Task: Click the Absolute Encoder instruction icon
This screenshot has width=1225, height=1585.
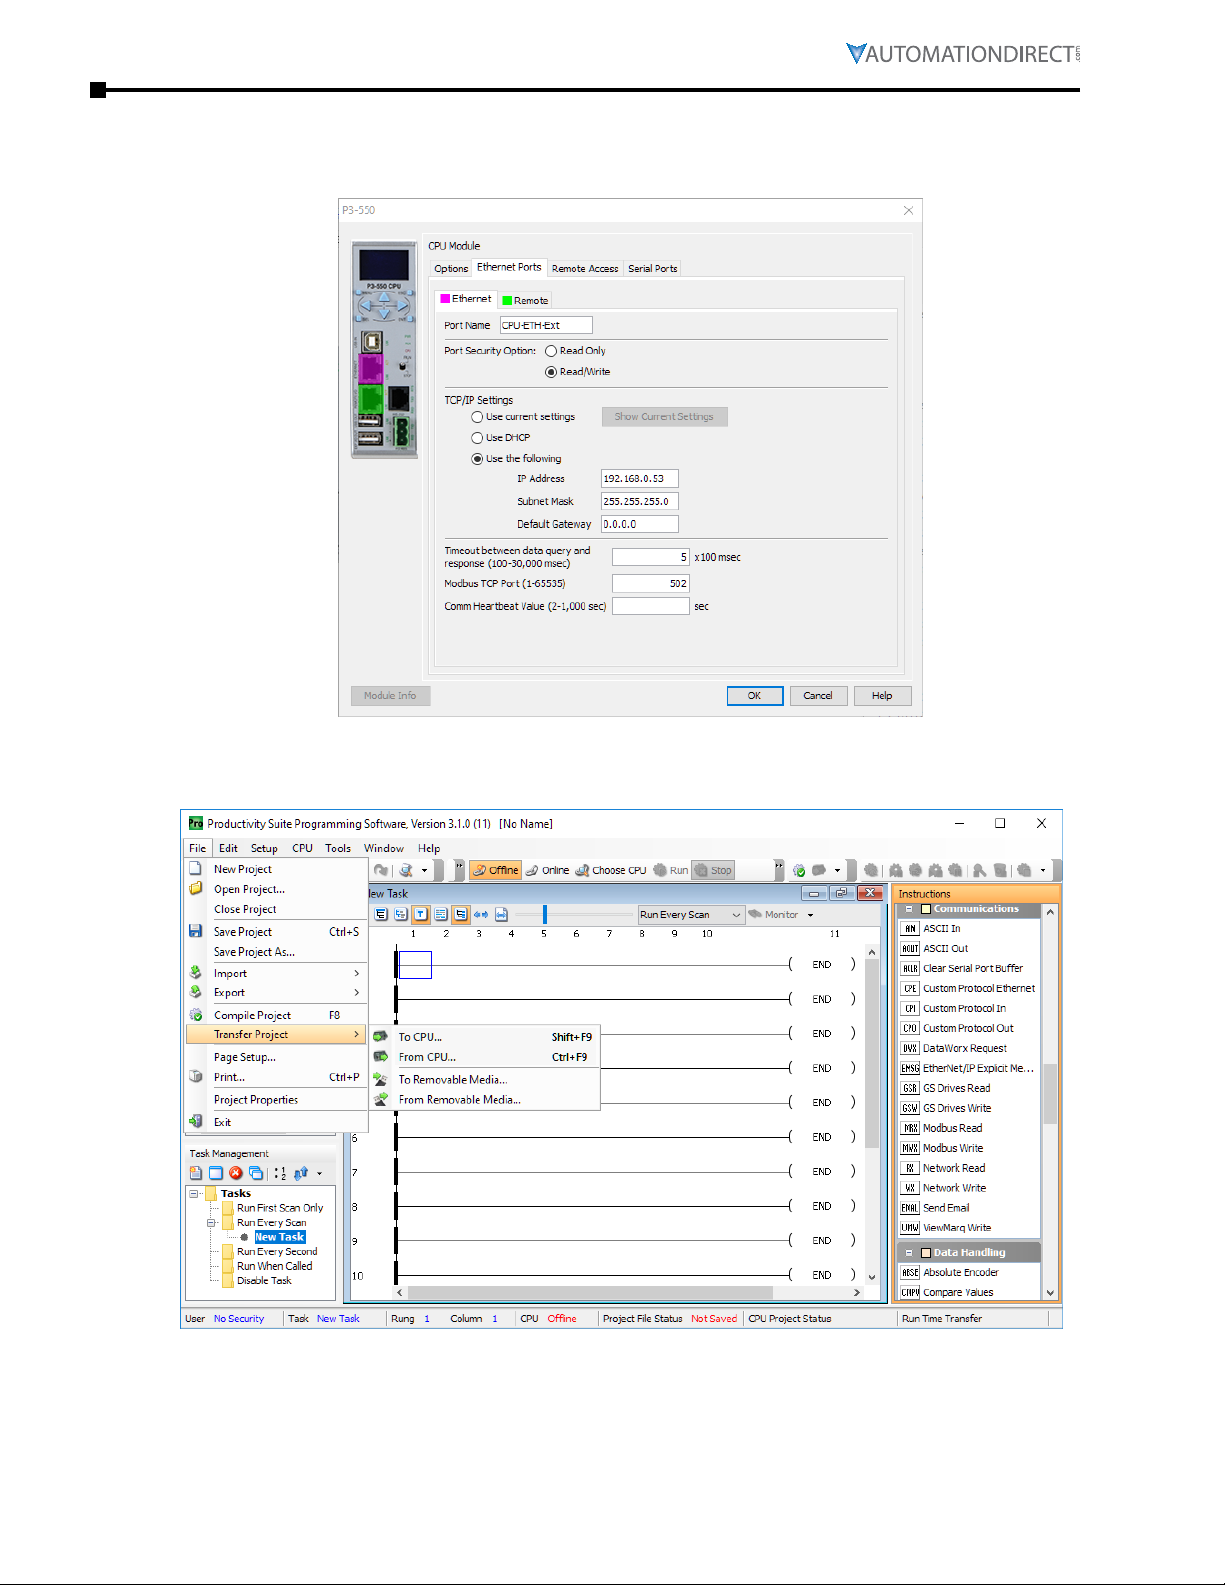Action: click(x=910, y=1272)
